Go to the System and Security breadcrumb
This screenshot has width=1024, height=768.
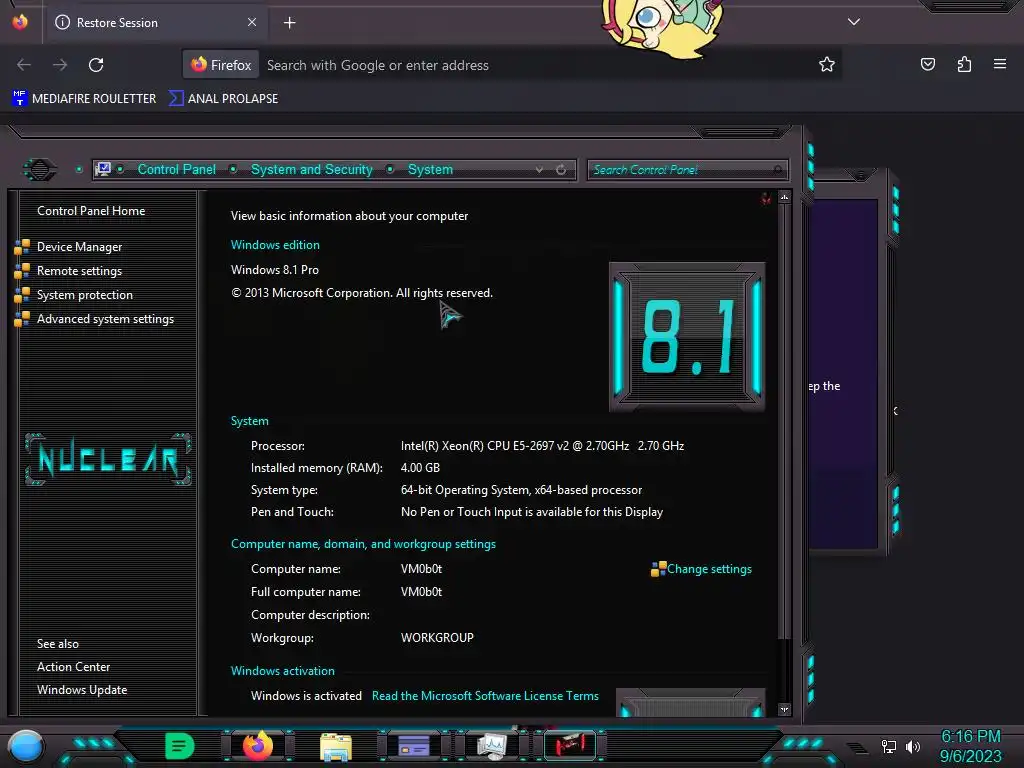tap(312, 170)
